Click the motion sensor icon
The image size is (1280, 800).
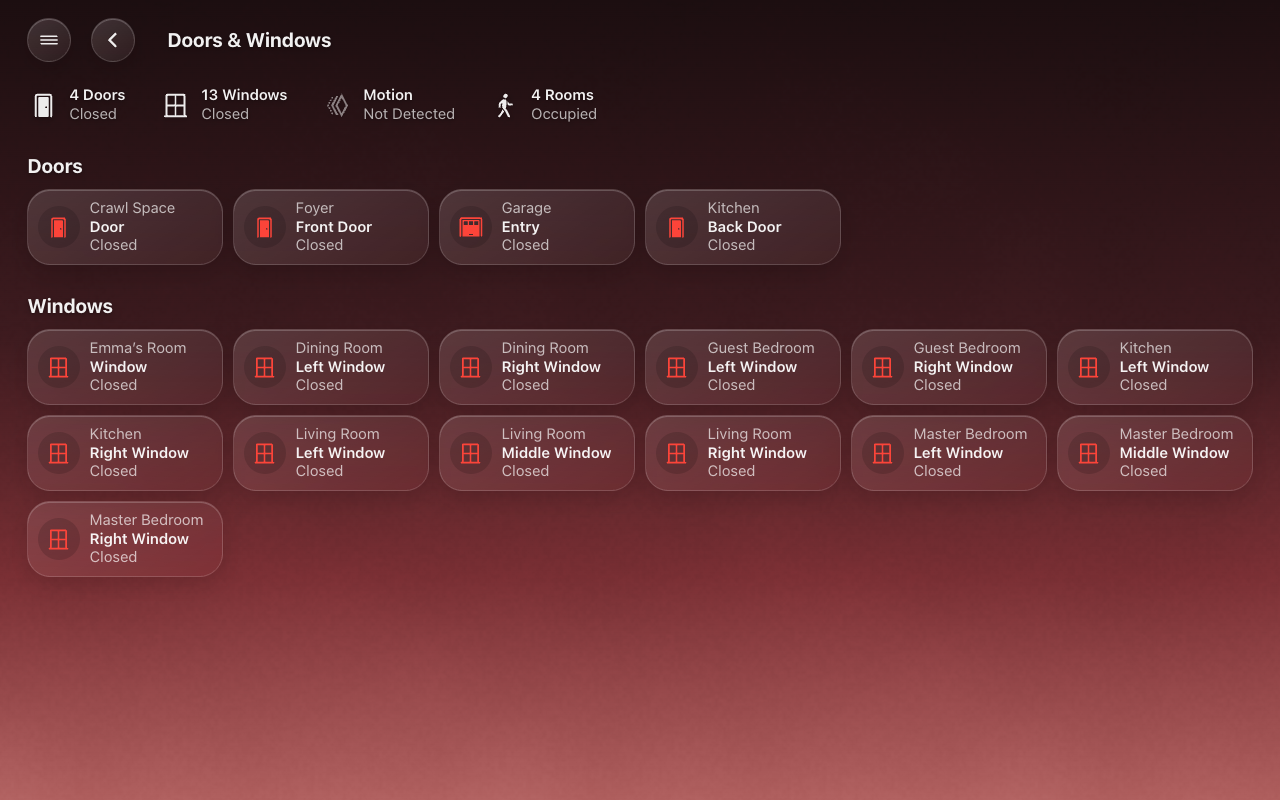coord(338,105)
